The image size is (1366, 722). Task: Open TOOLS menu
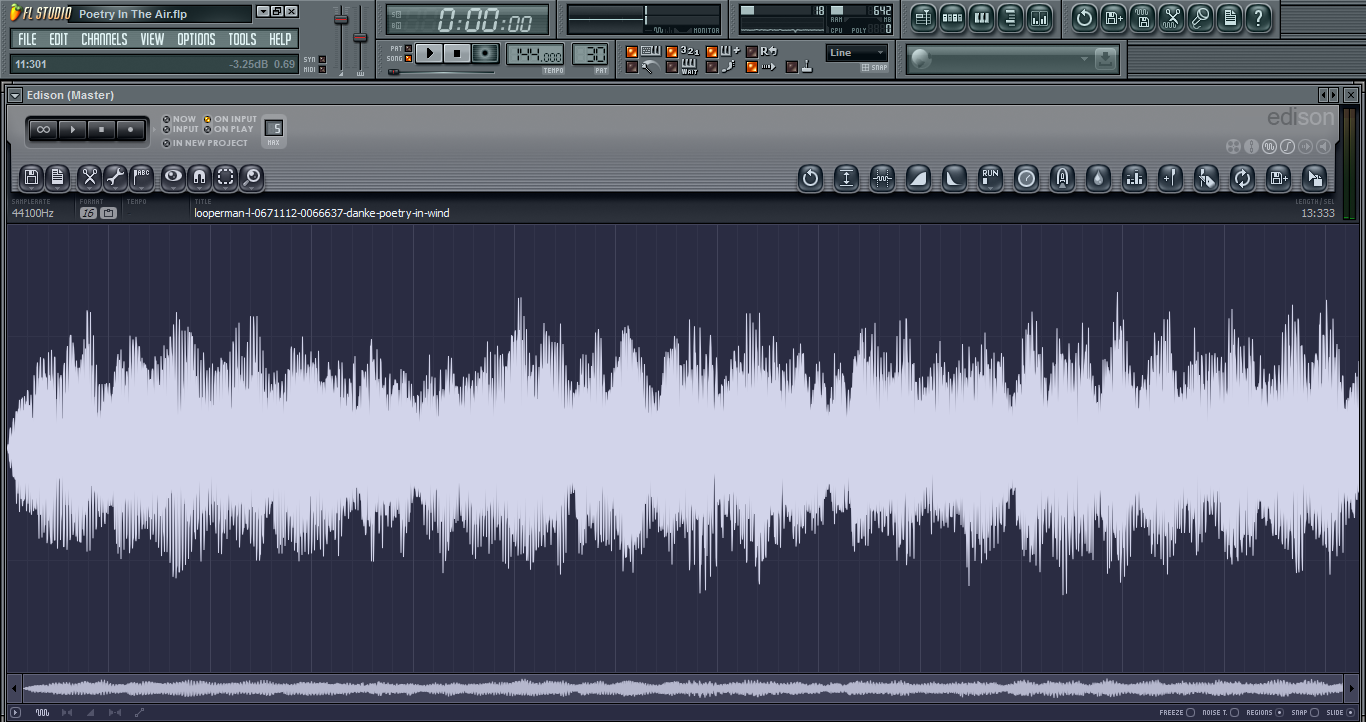(242, 40)
